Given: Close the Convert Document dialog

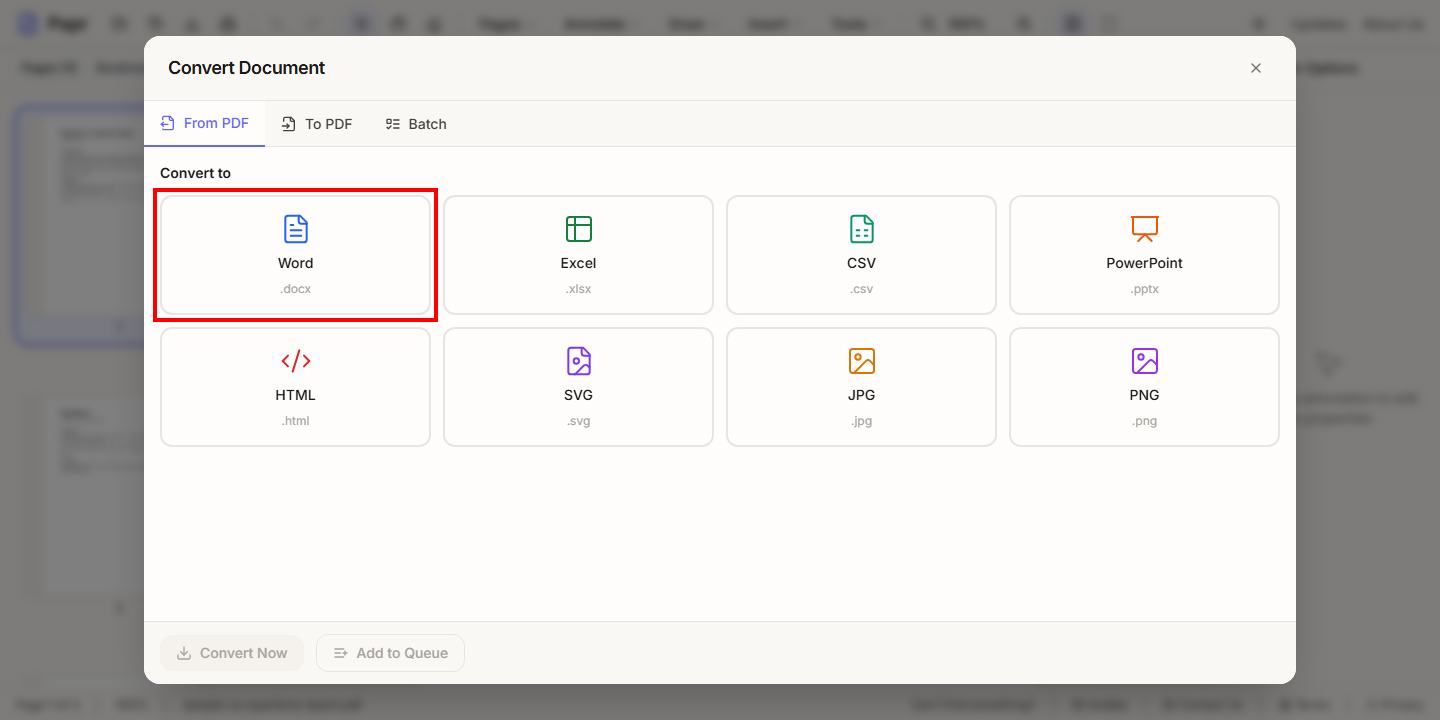Looking at the screenshot, I should 1256,68.
